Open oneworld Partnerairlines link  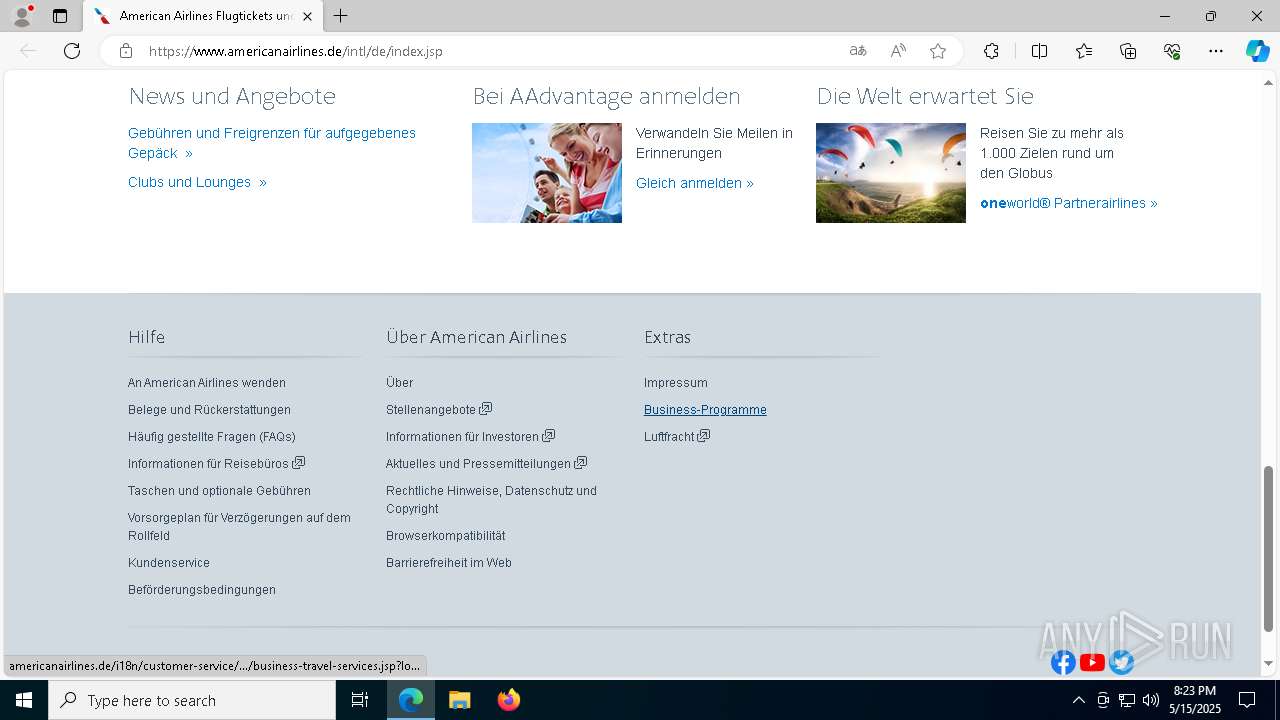1069,203
